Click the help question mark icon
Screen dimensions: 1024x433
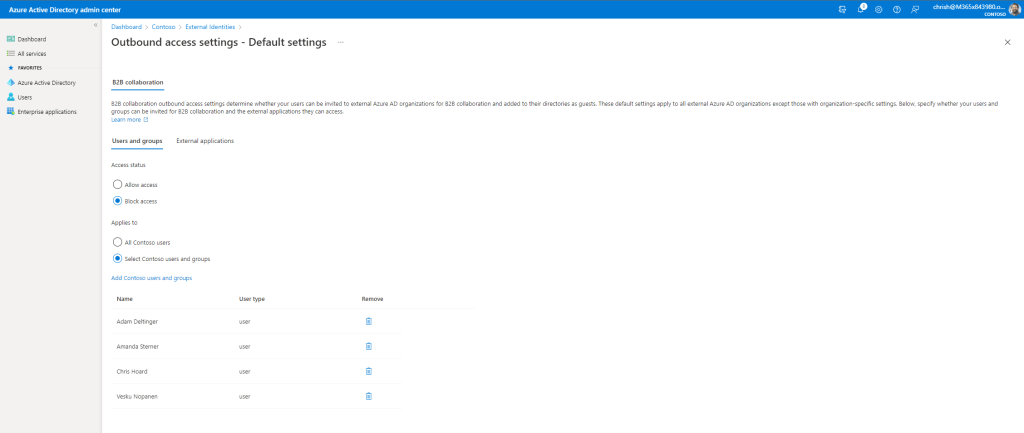pyautogui.click(x=896, y=9)
